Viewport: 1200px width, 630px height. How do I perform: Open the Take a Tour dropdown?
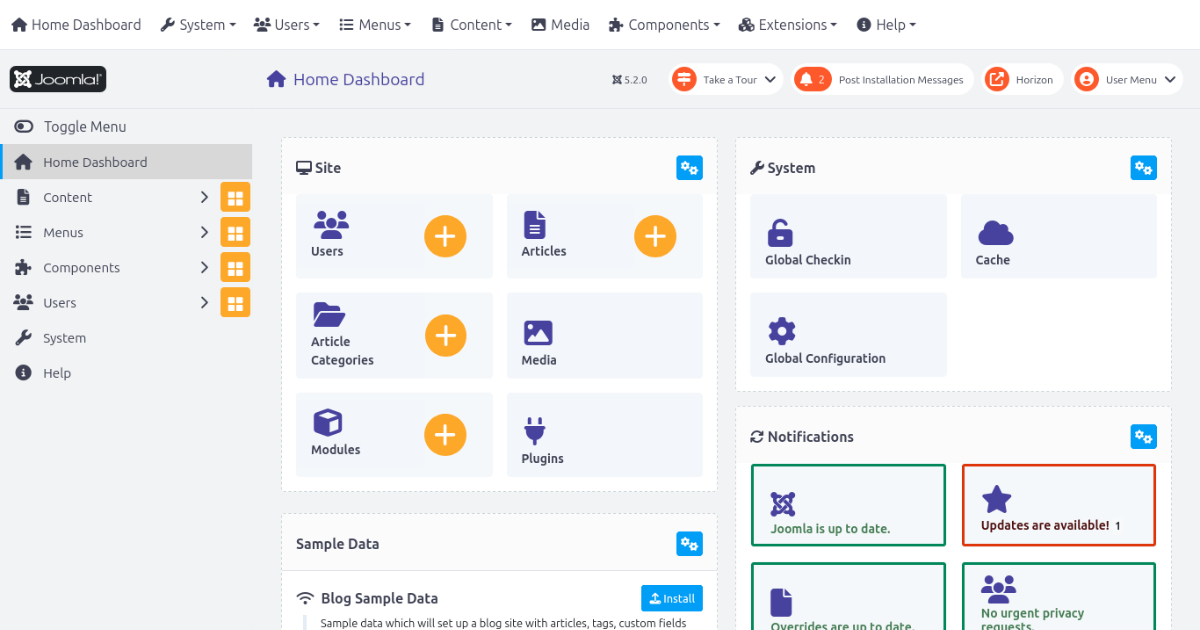point(725,79)
